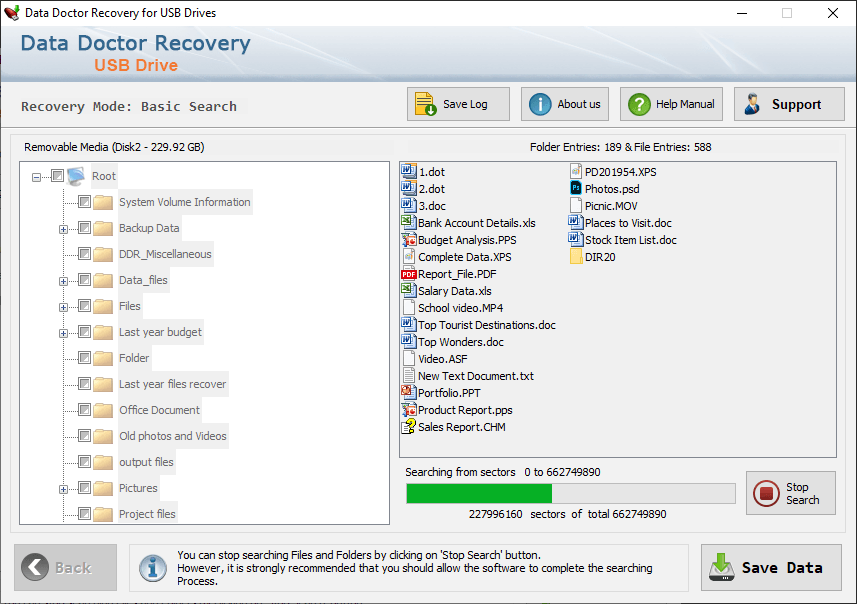Click the Word icon beside Top Wonders.doc
Screen dimensions: 857x604
409,341
